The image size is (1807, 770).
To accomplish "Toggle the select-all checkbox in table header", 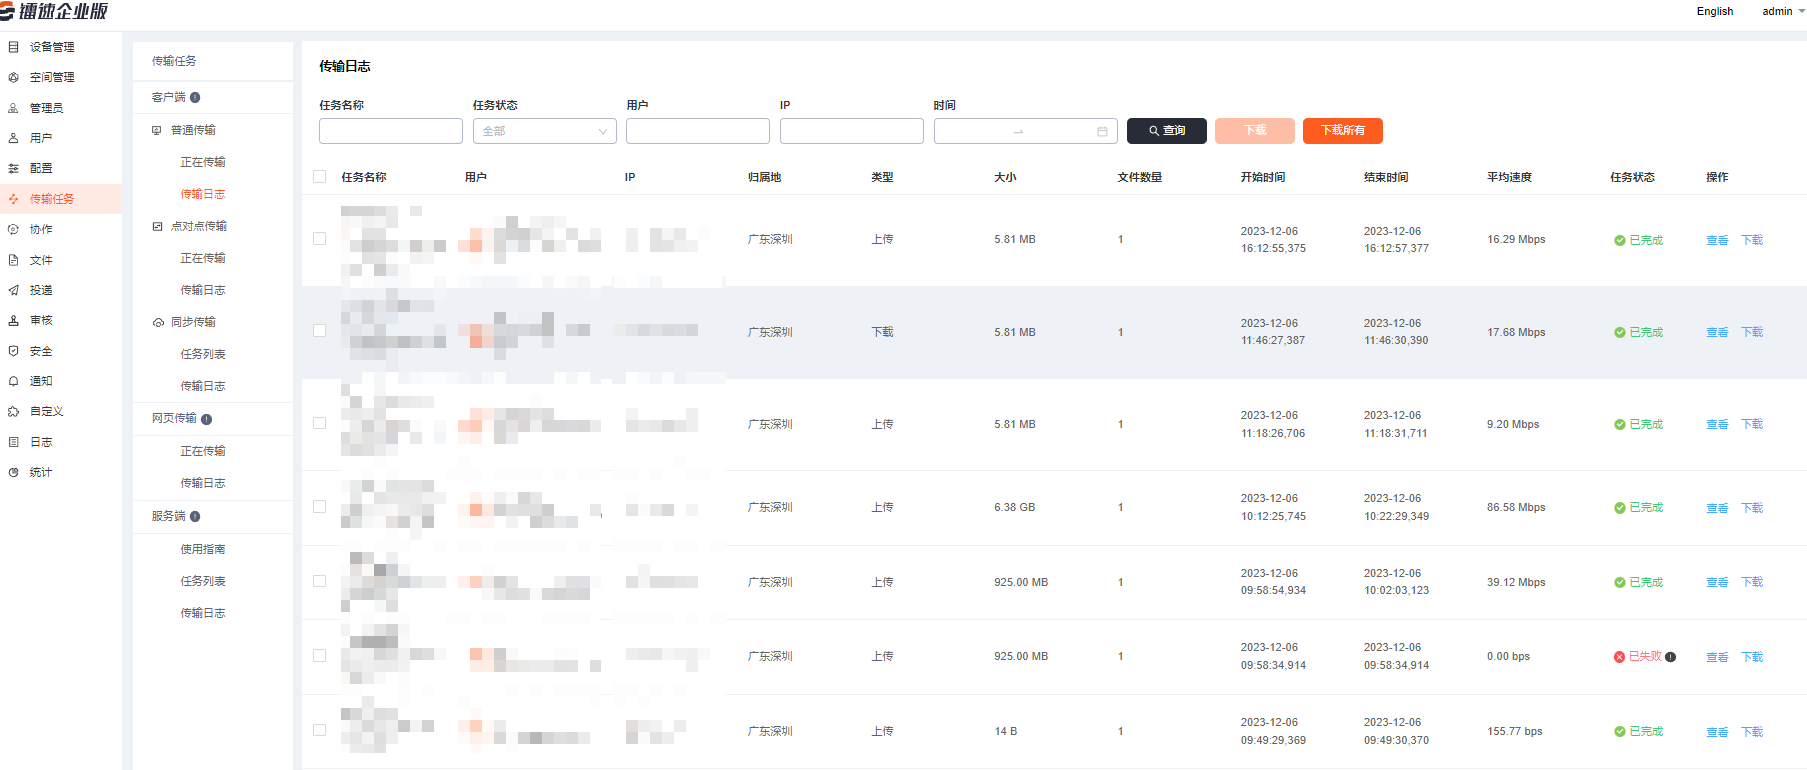I will (x=320, y=177).
